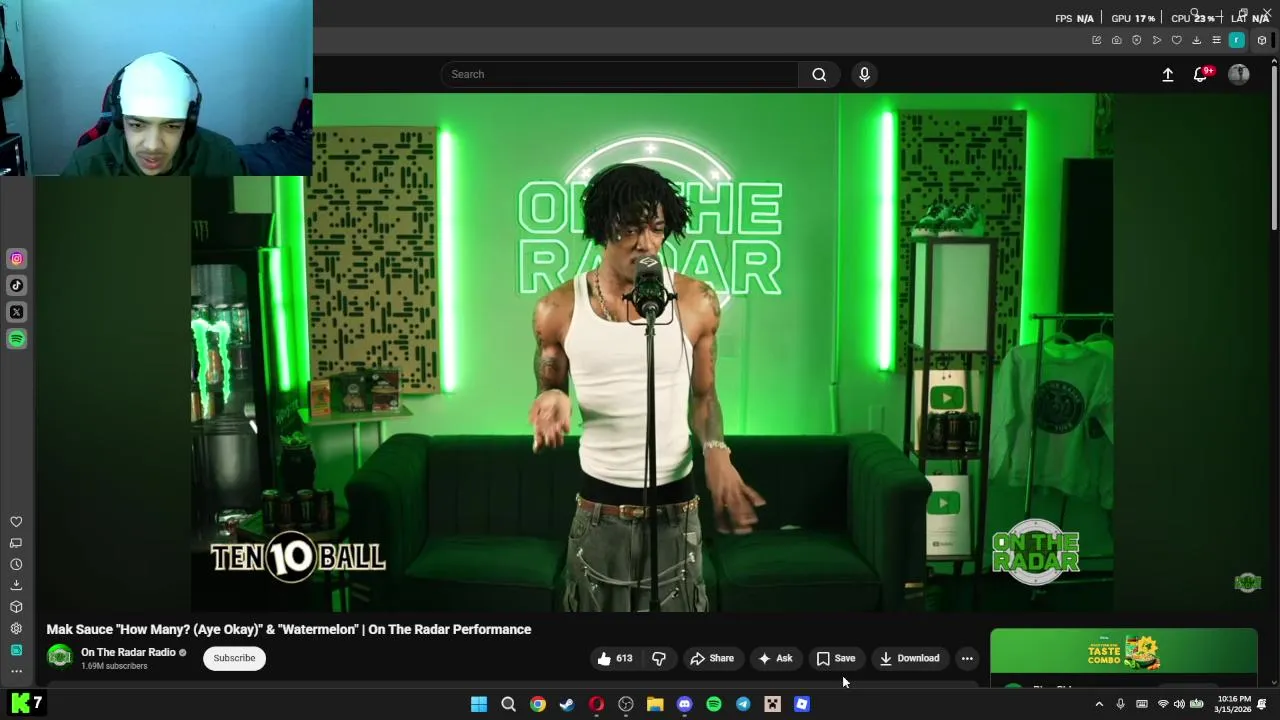The width and height of the screenshot is (1280, 720).
Task: Click the video title text
Action: click(x=289, y=629)
